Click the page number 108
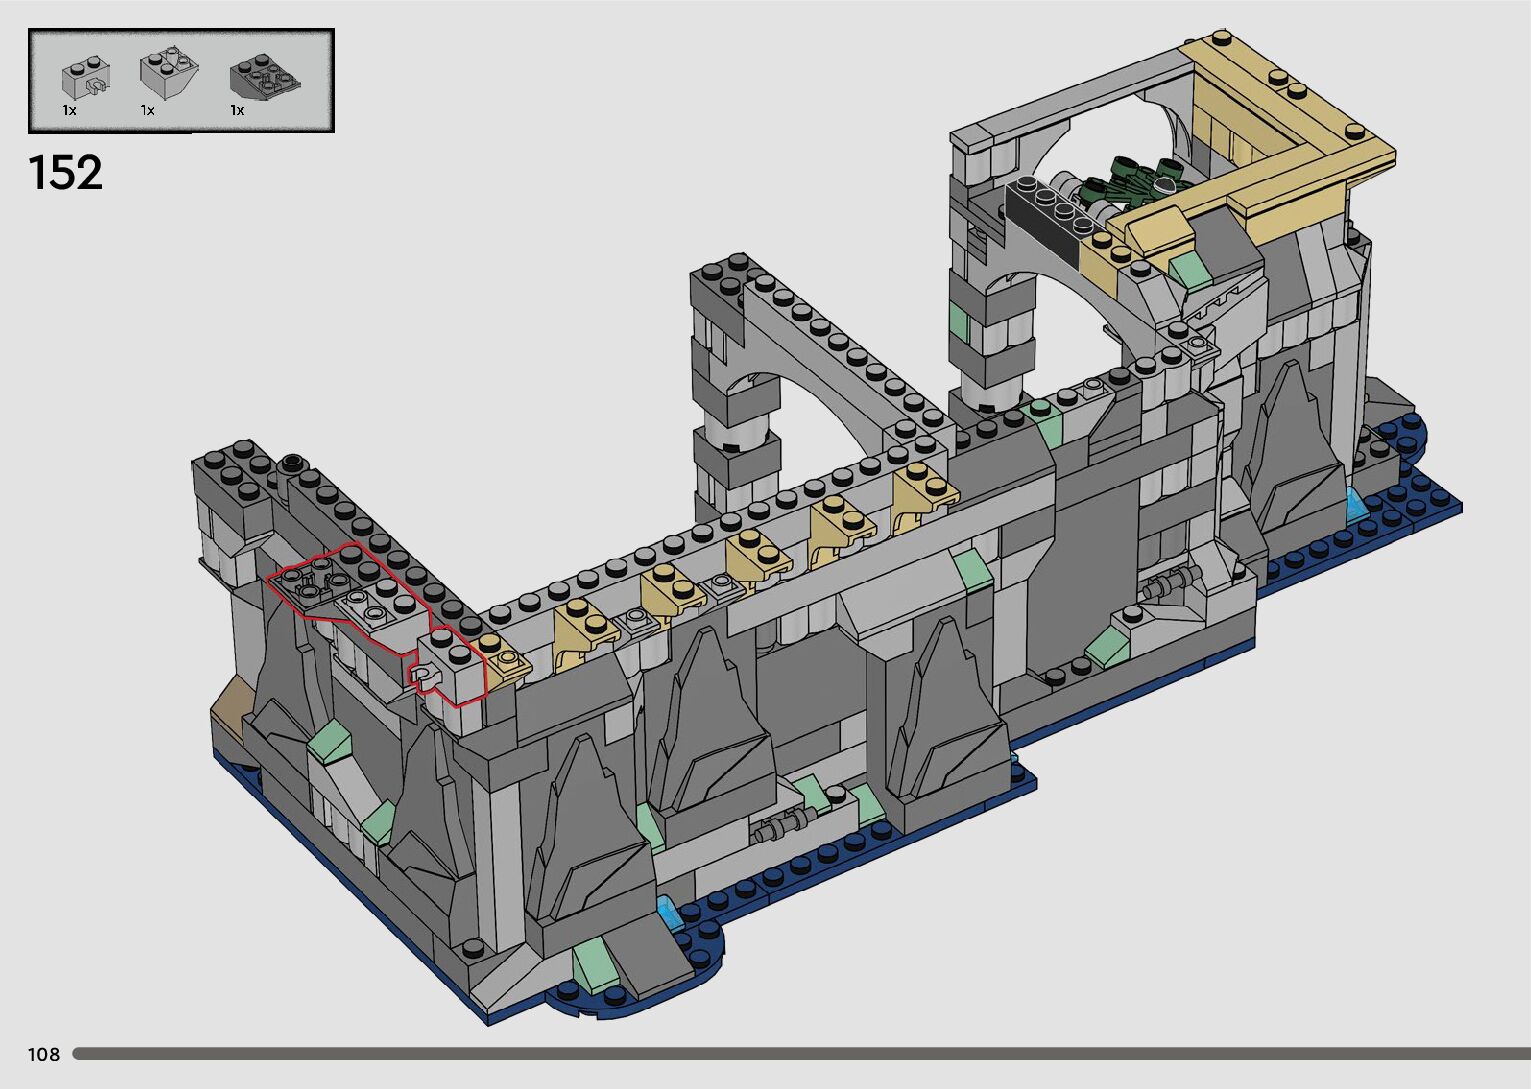This screenshot has height=1089, width=1531. pyautogui.click(x=44, y=1054)
